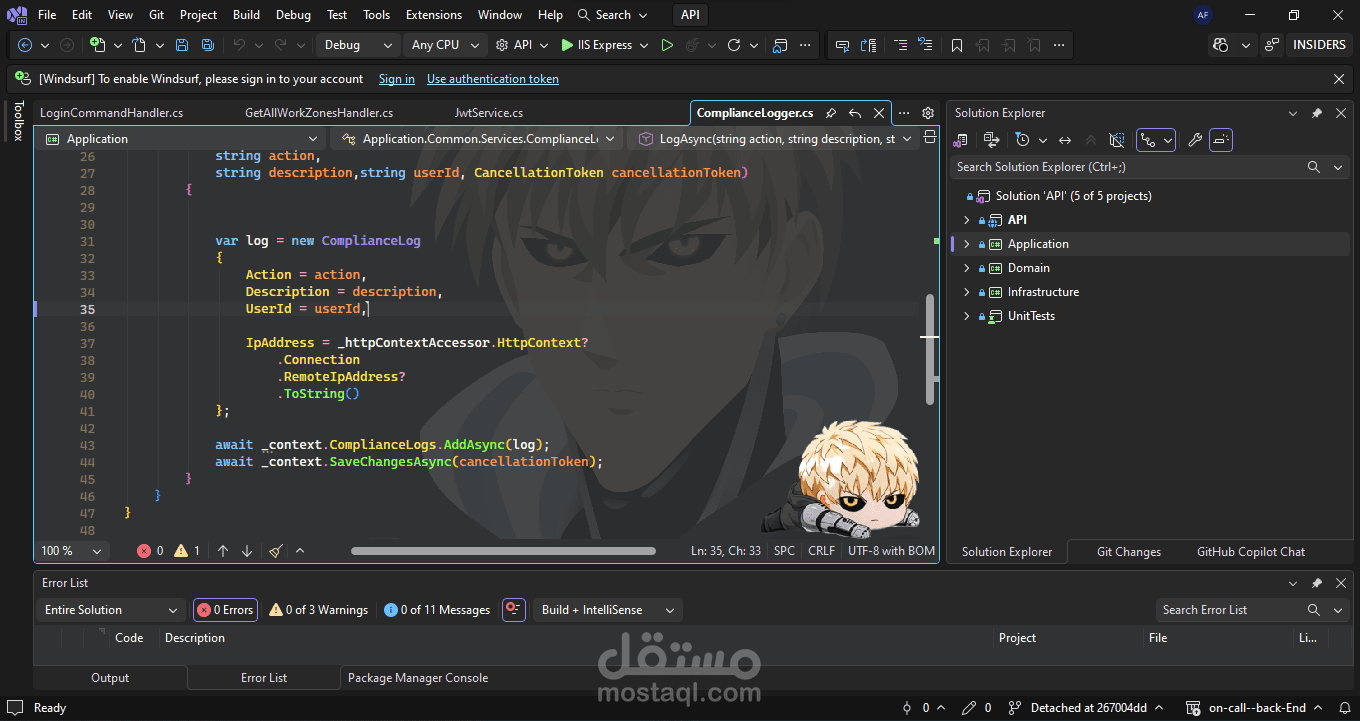Viewport: 1360px width, 721px height.
Task: Click the bookmark icon in toolbar
Action: (957, 45)
